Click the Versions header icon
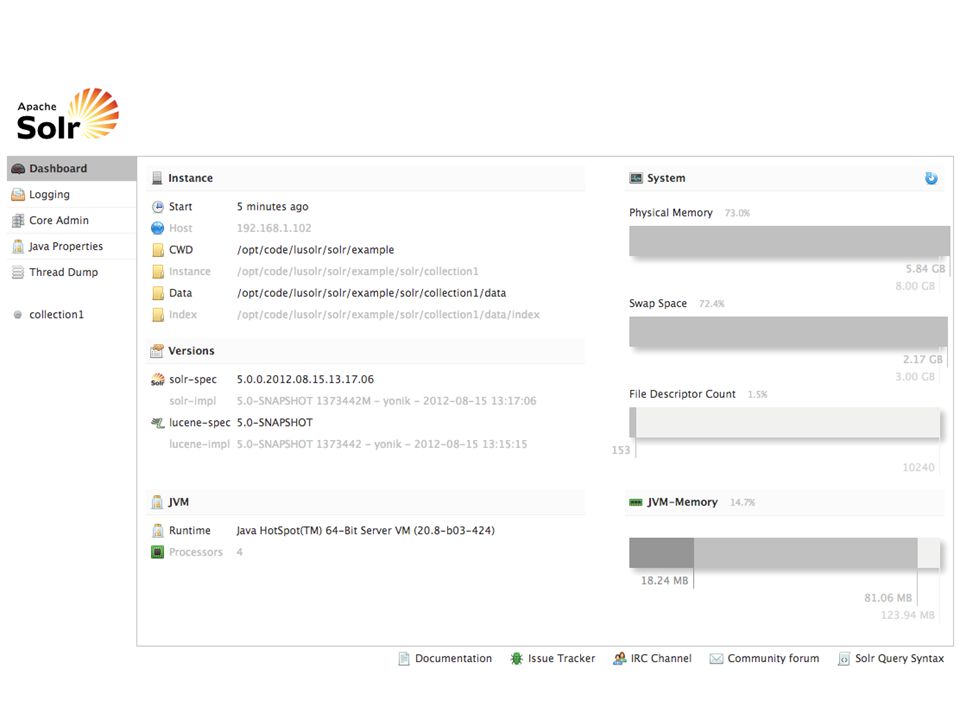The height and width of the screenshot is (720, 960). pos(157,351)
